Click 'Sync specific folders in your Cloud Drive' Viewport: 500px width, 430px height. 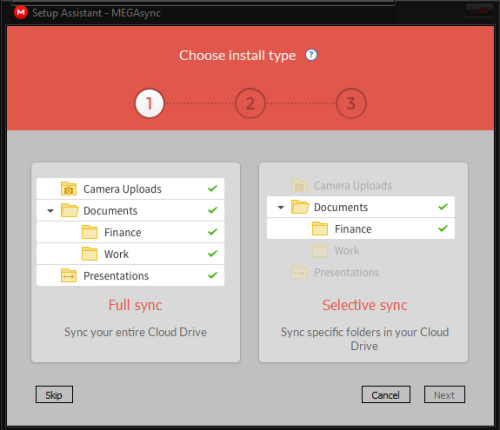point(365,339)
